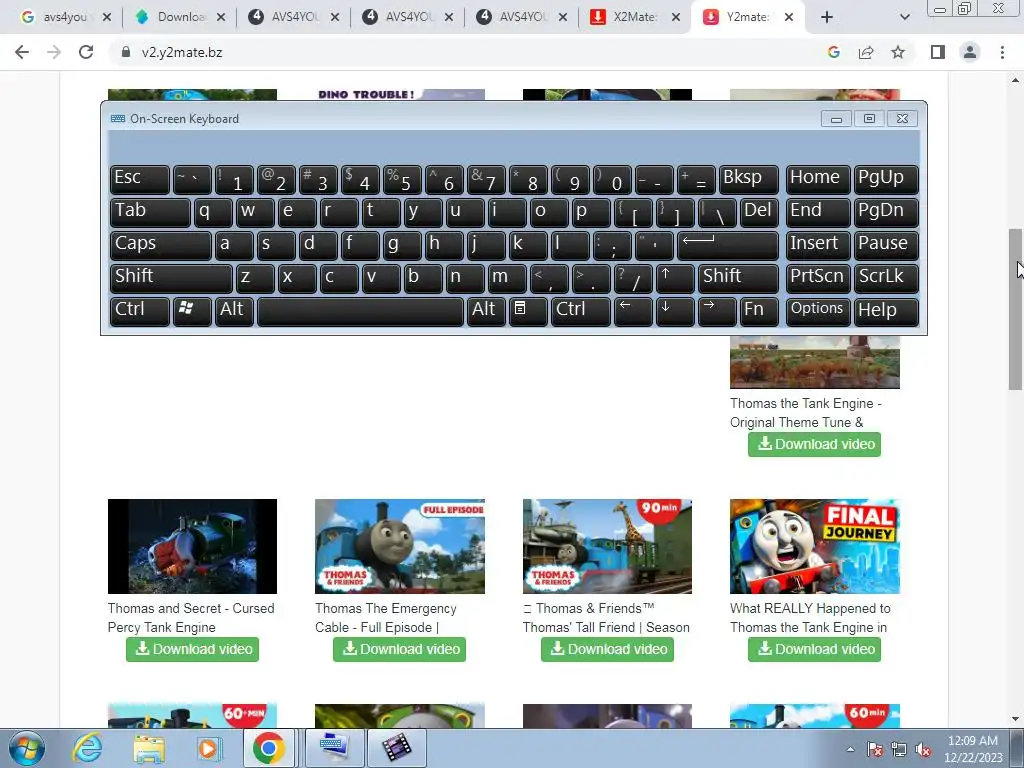The image size is (1024, 768).
Task: Toggle the Caps key on On-Screen Keyboard
Action: click(161, 245)
